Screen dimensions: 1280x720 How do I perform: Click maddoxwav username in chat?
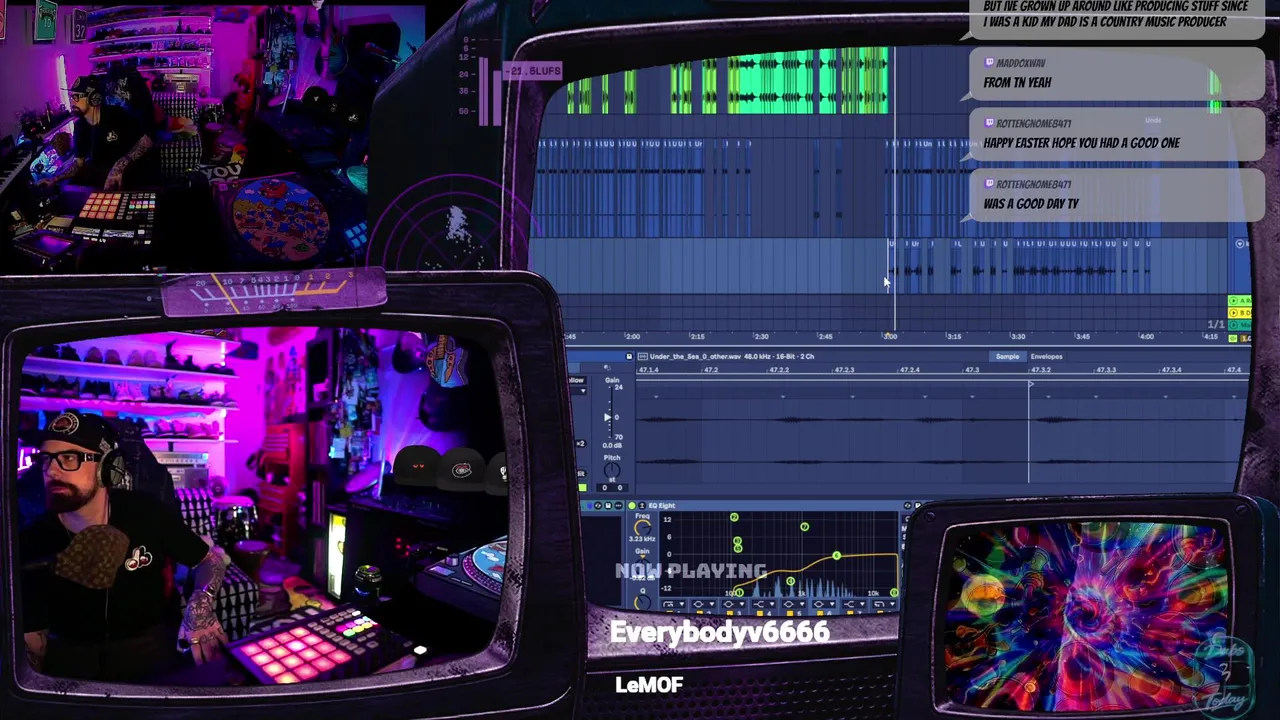(x=1020, y=63)
